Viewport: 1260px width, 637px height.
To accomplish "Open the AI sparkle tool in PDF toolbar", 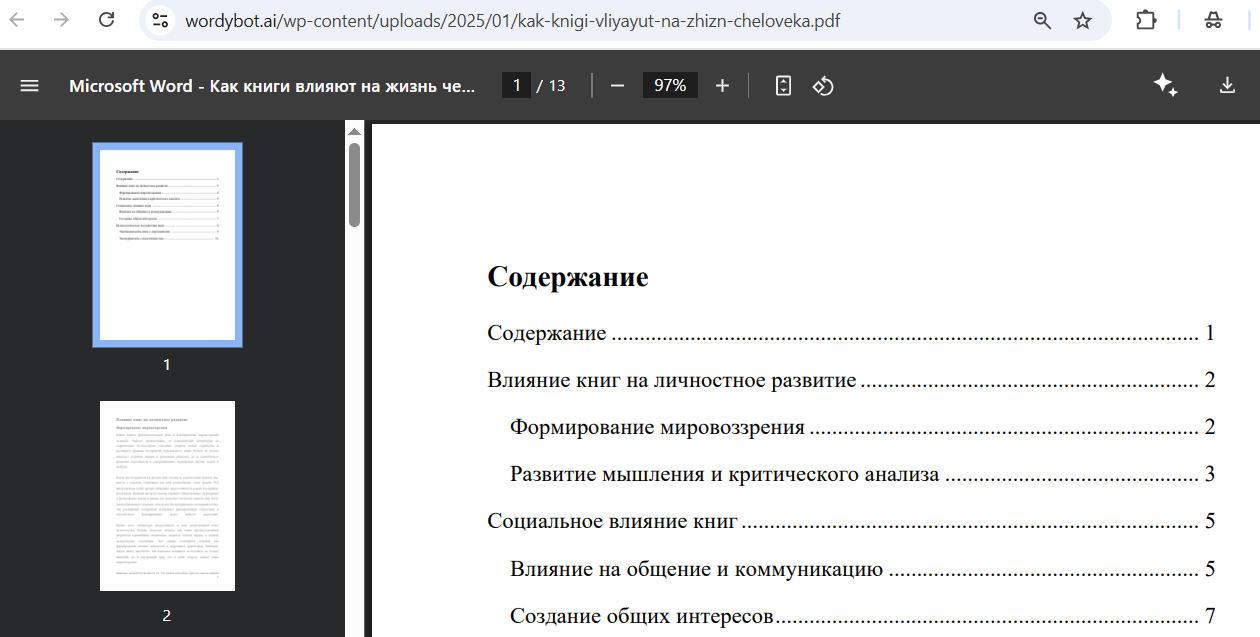I will pos(1165,86).
